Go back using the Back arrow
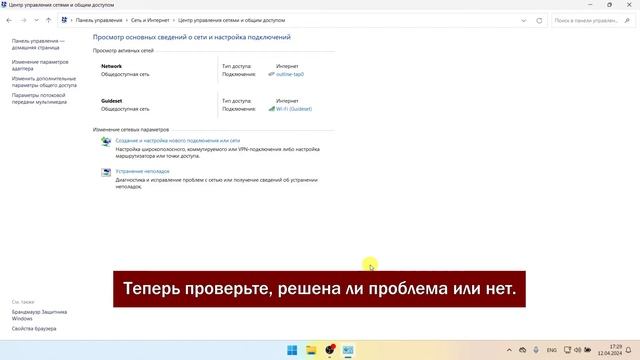Screen dimensions: 640x360 9,20
